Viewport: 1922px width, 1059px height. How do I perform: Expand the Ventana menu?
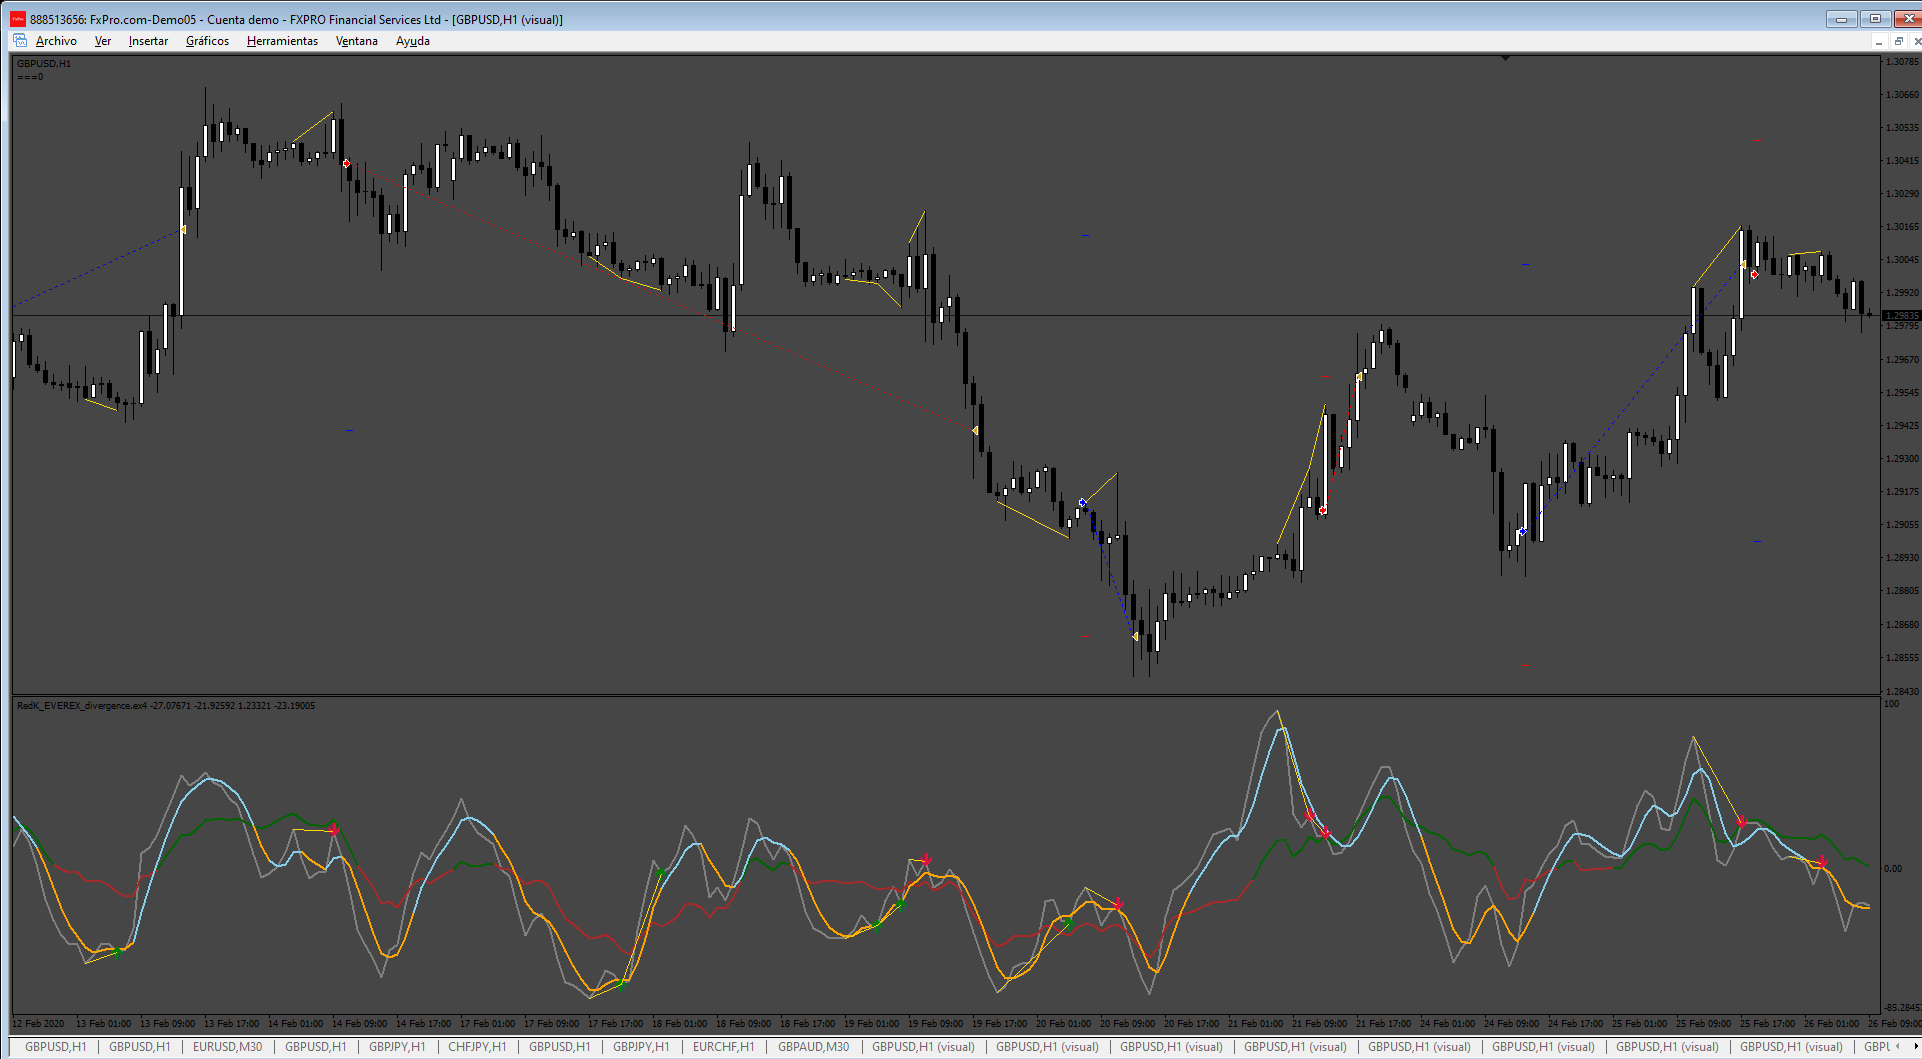pos(356,41)
